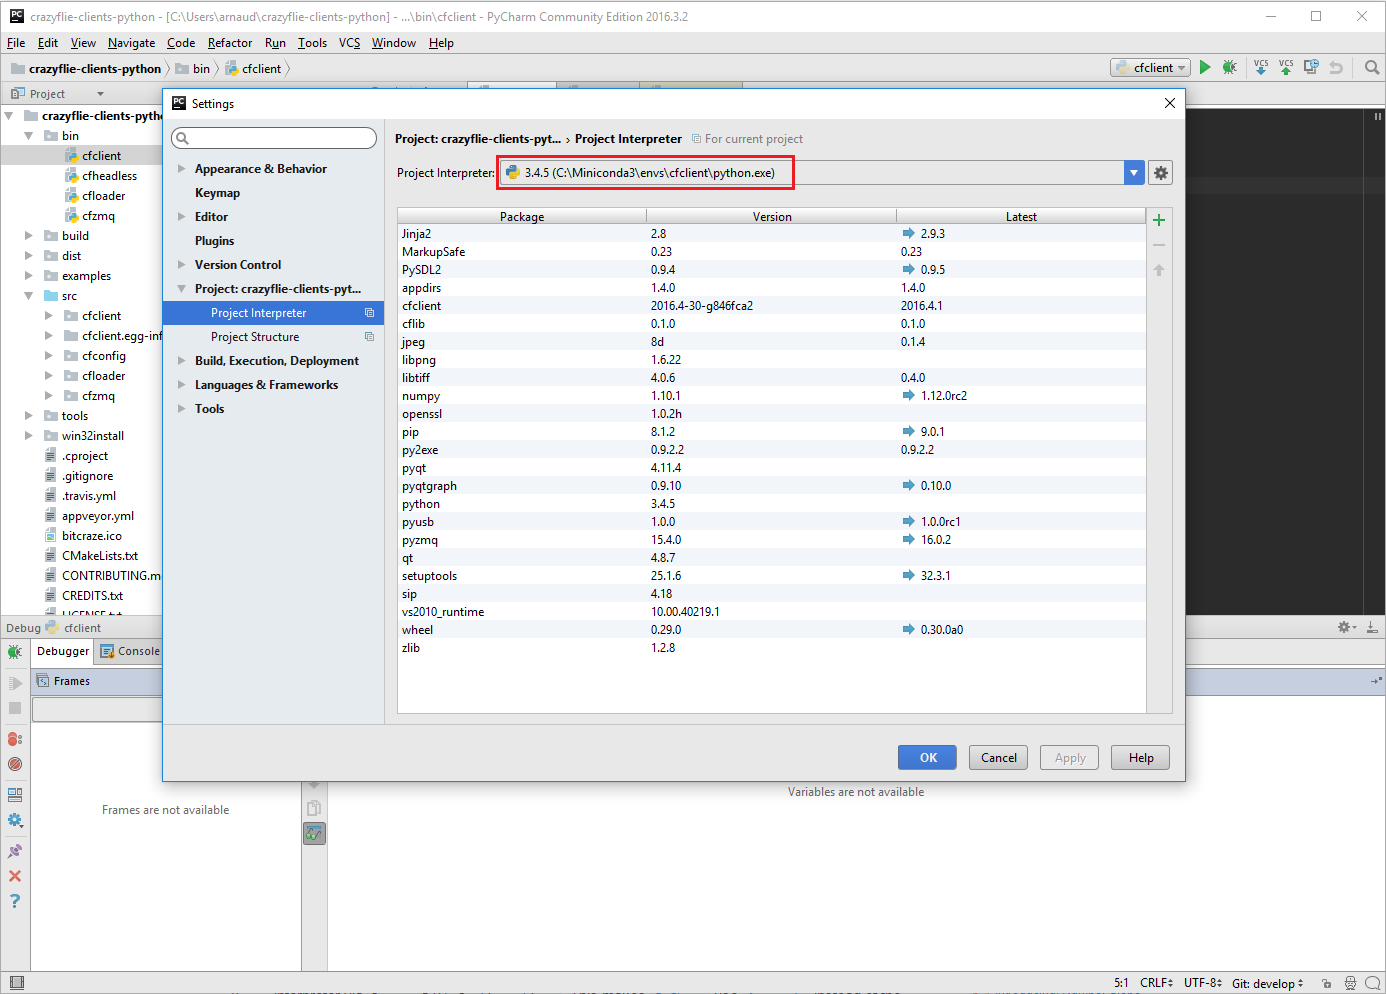Screen dimensions: 1386x994
Task: Switch to the Console tab in Debug
Action: pyautogui.click(x=130, y=651)
